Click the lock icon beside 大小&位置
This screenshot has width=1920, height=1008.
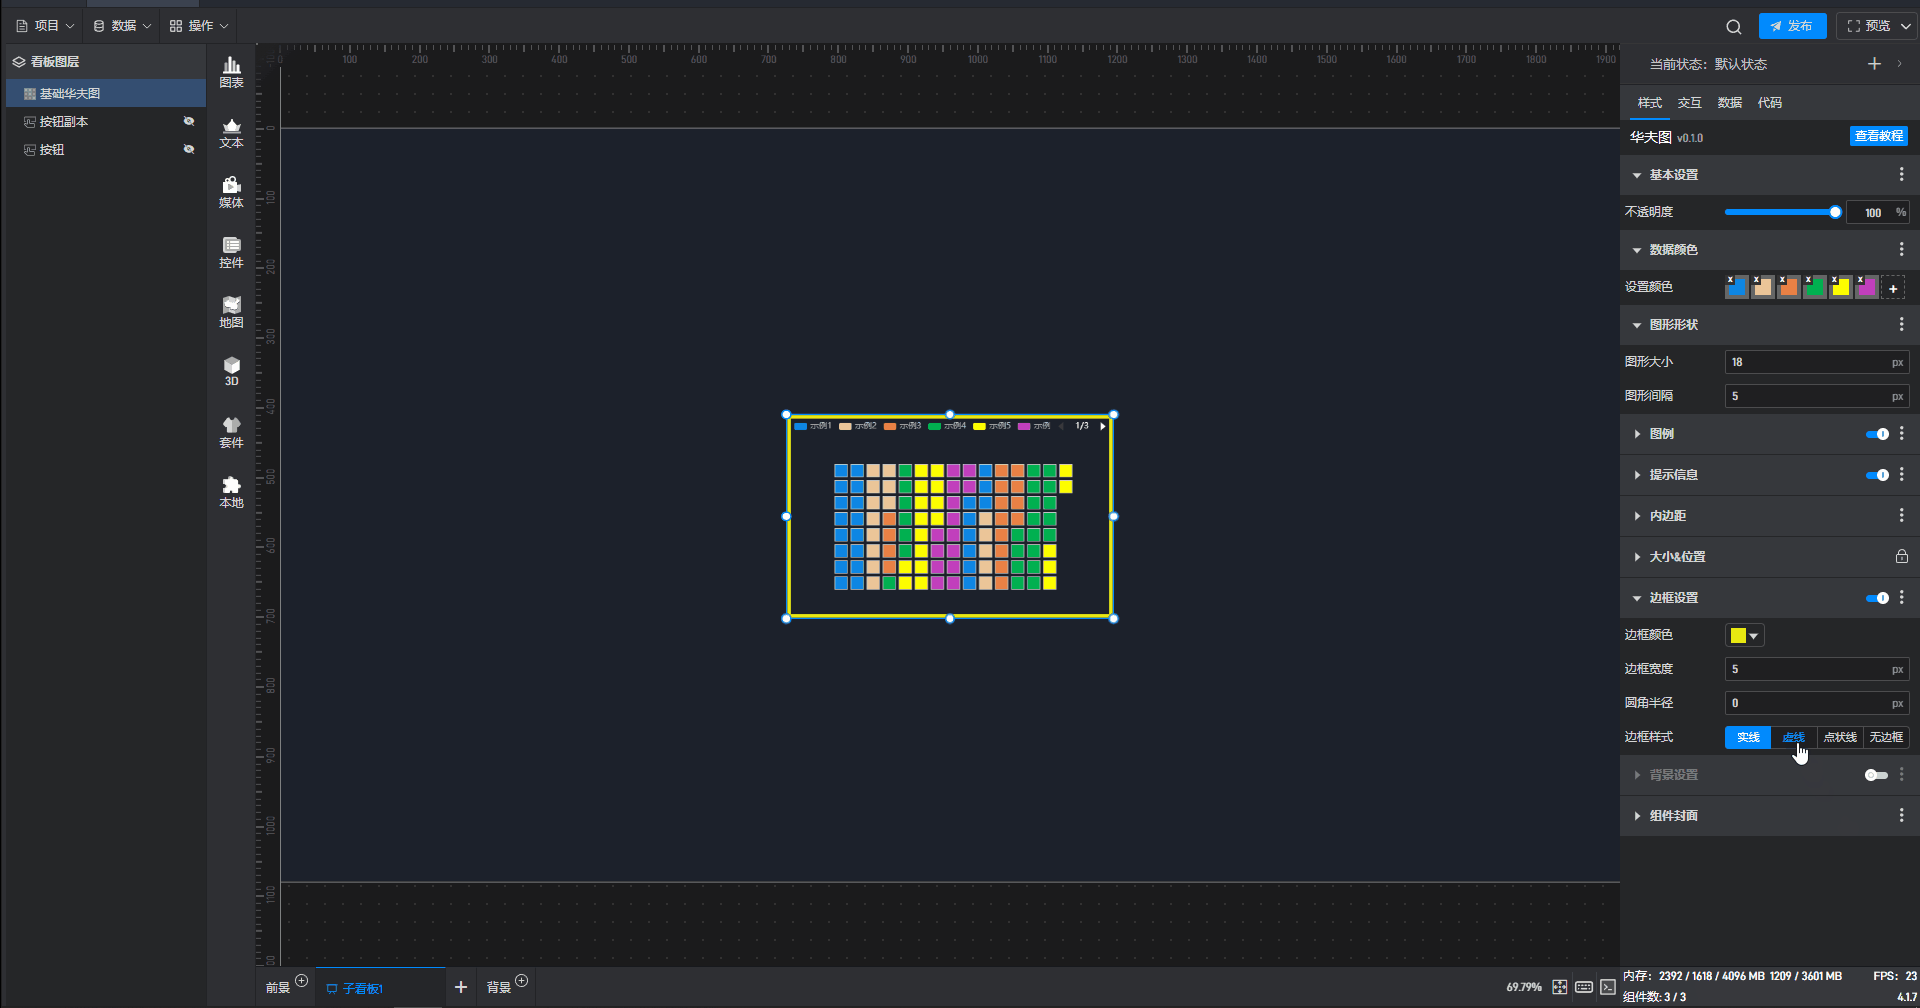coord(1901,557)
